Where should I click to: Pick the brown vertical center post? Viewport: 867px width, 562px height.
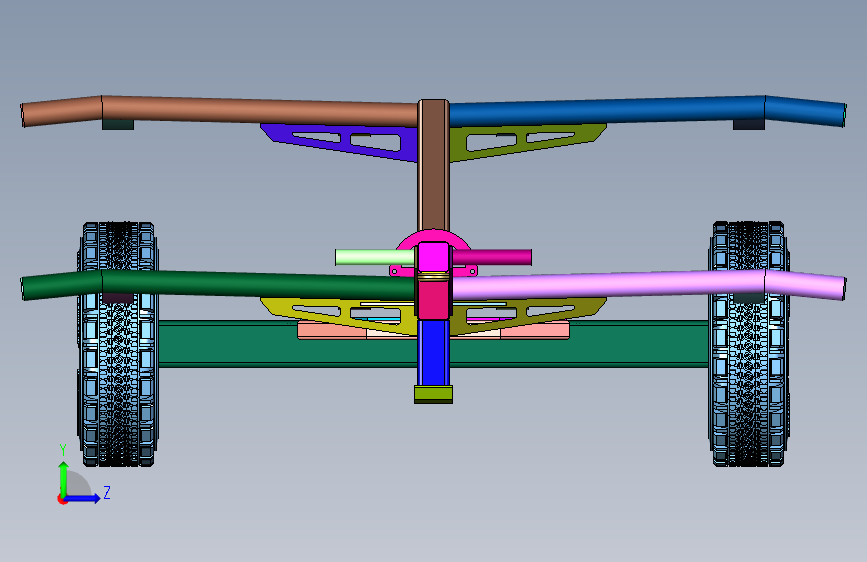click(x=434, y=166)
